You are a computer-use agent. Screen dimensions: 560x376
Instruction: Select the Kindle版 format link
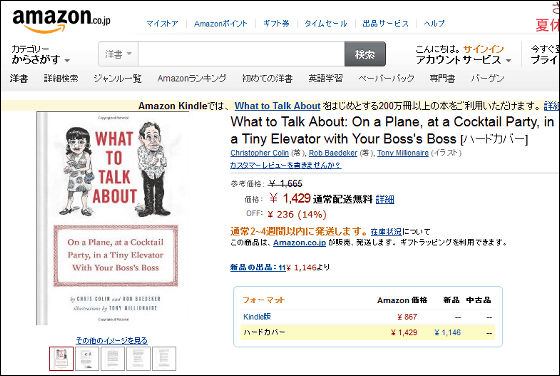(x=257, y=317)
